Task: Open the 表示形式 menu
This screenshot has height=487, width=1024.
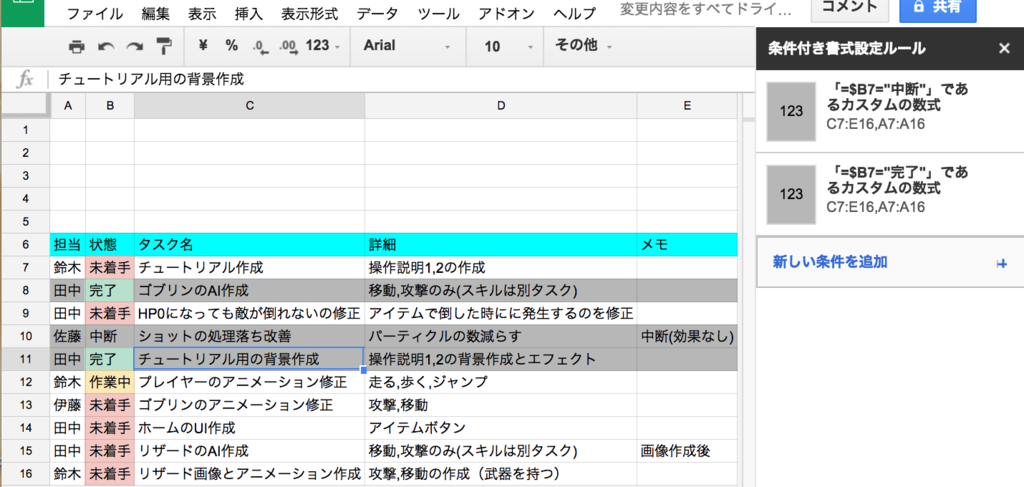Action: 310,13
